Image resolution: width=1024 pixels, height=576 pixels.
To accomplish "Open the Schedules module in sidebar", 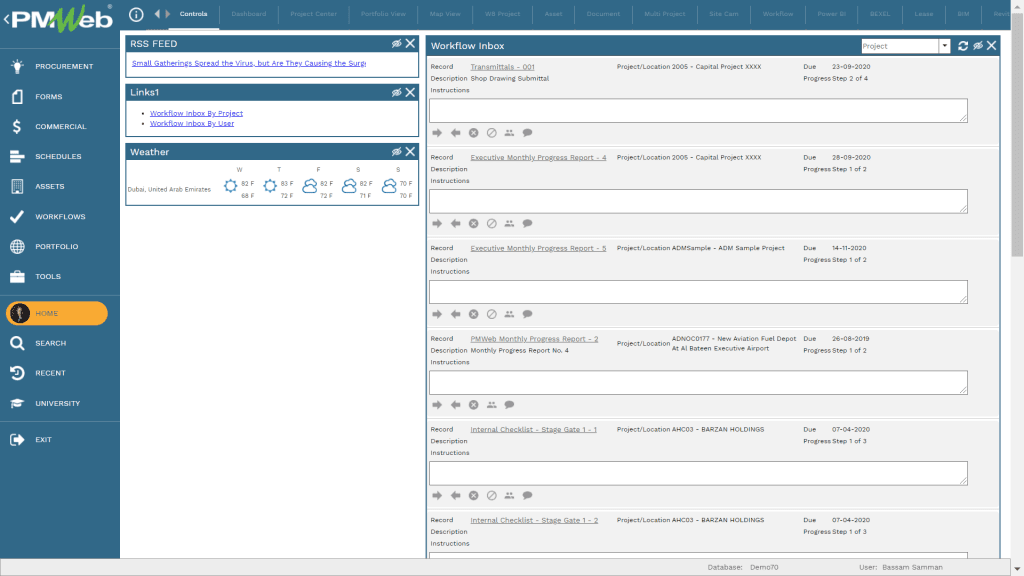I will [59, 156].
